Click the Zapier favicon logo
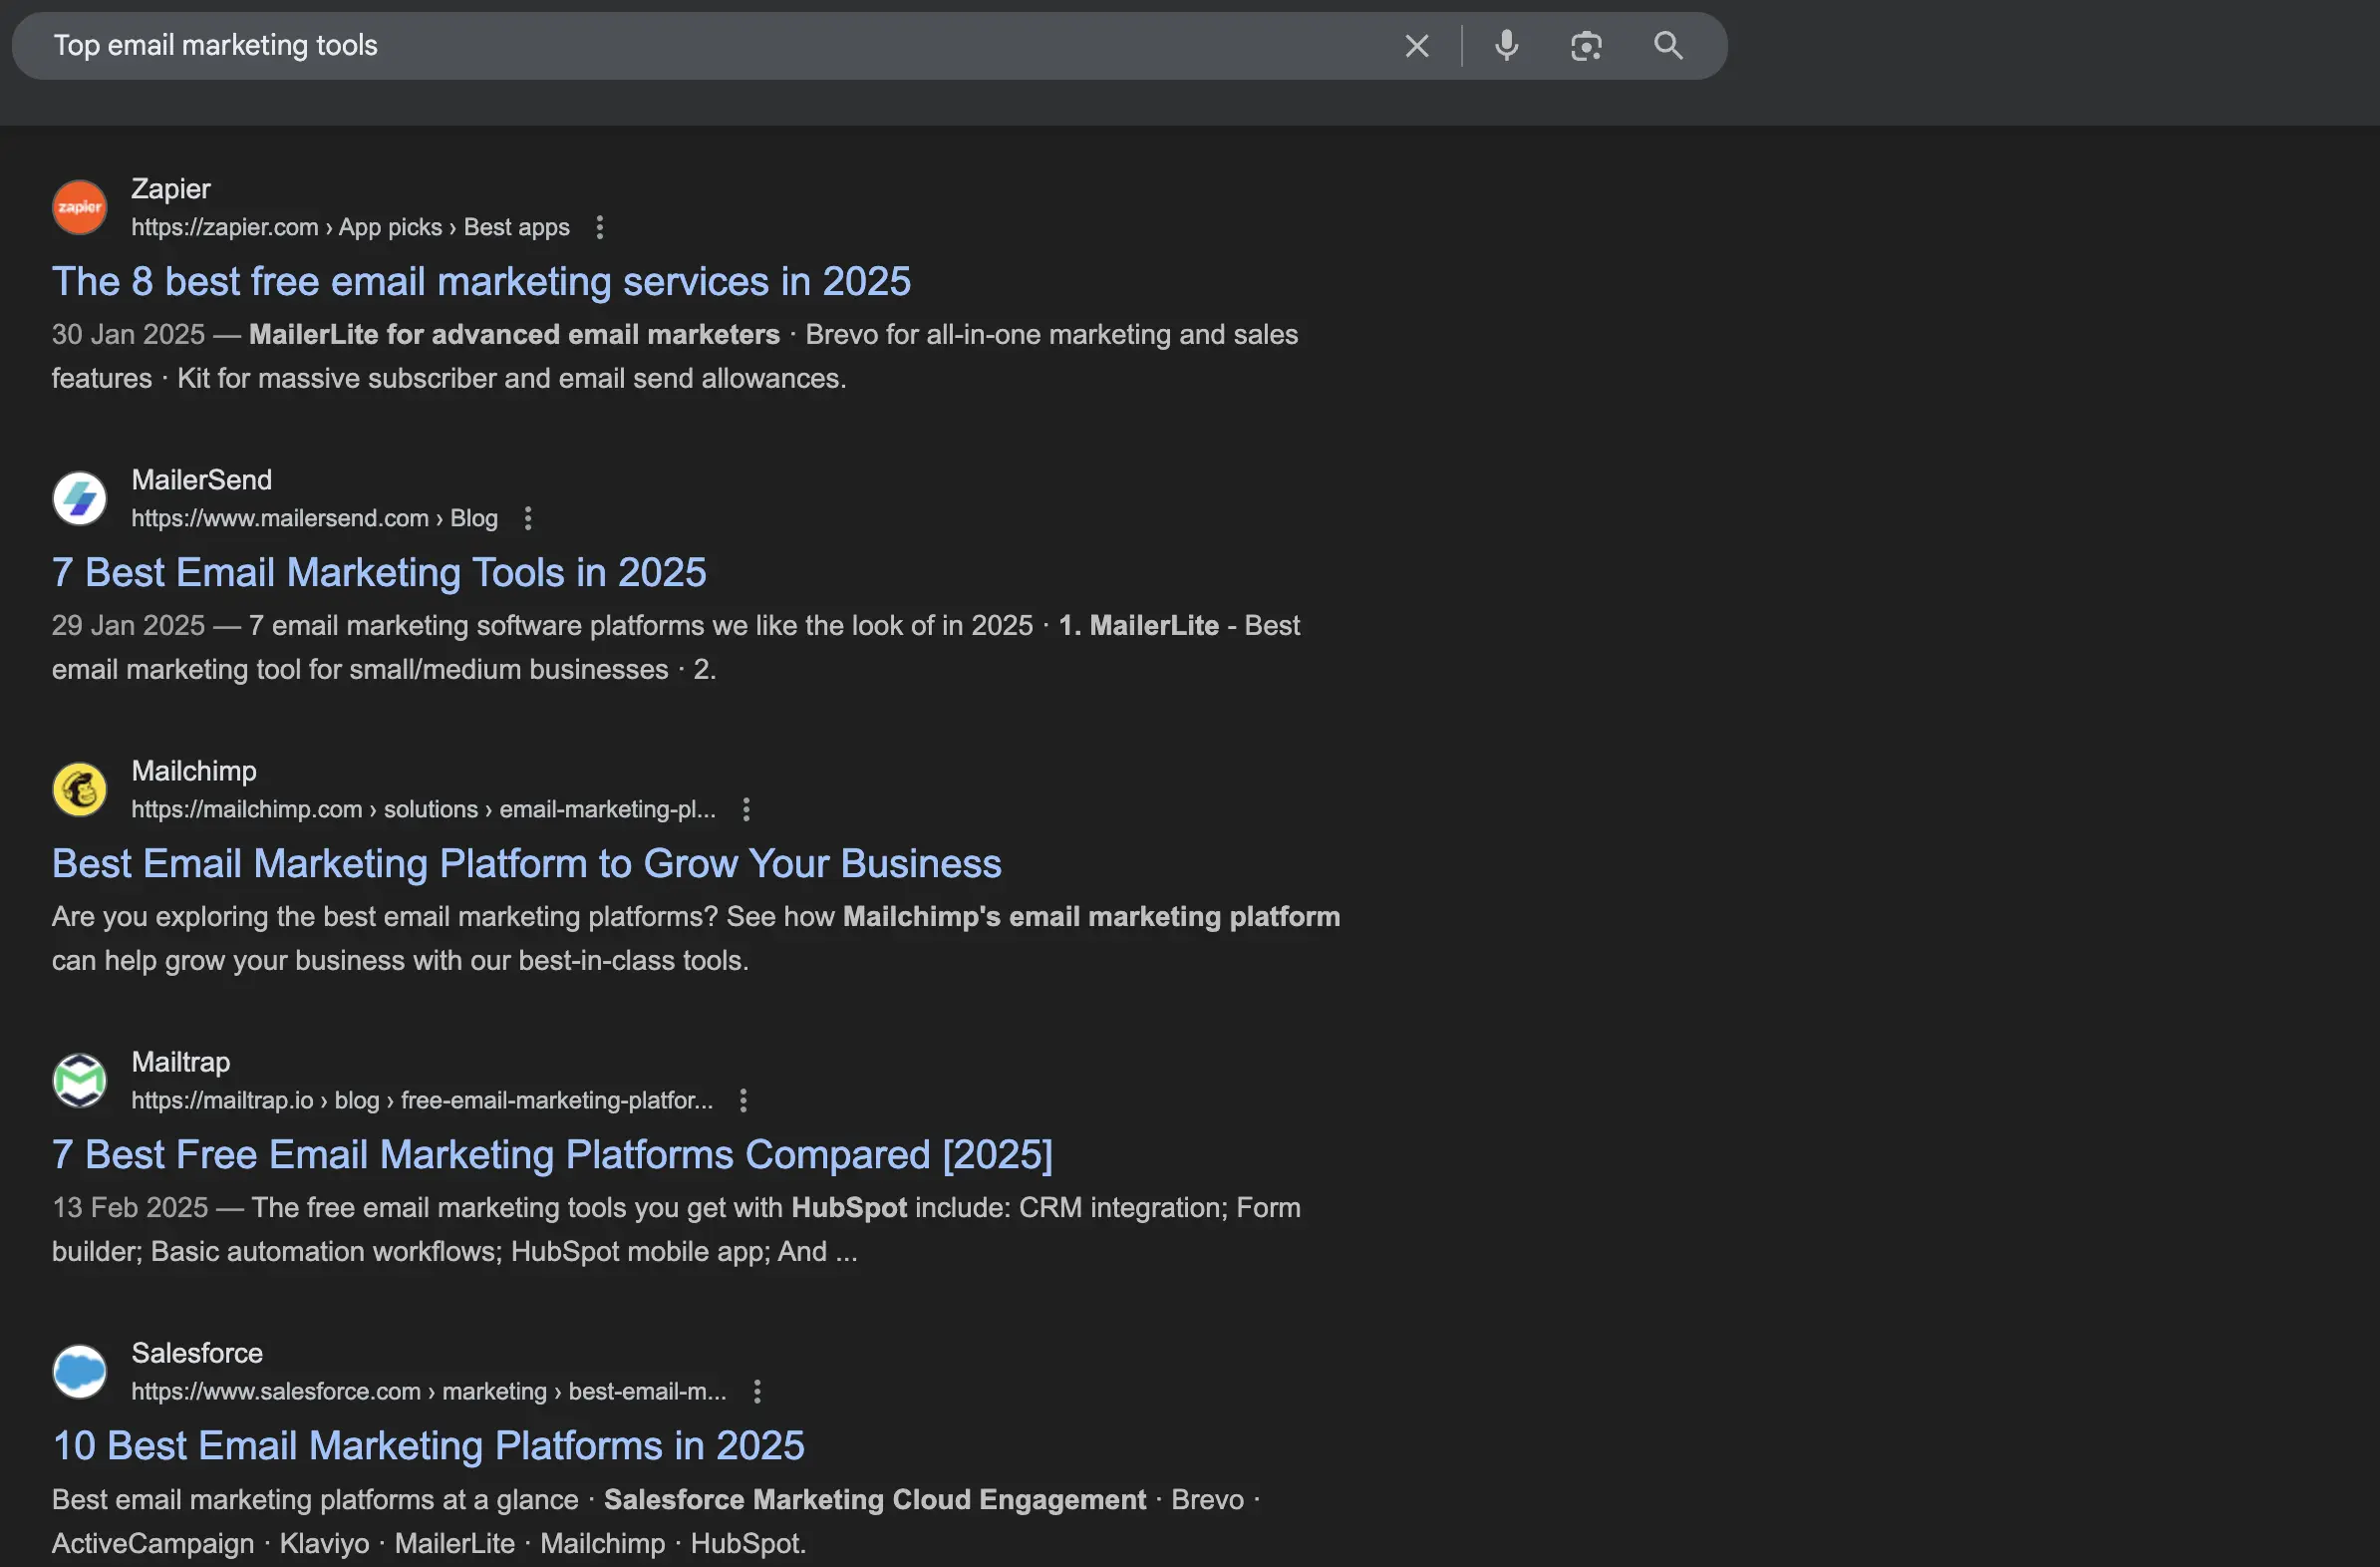The image size is (2380, 1567). point(79,207)
